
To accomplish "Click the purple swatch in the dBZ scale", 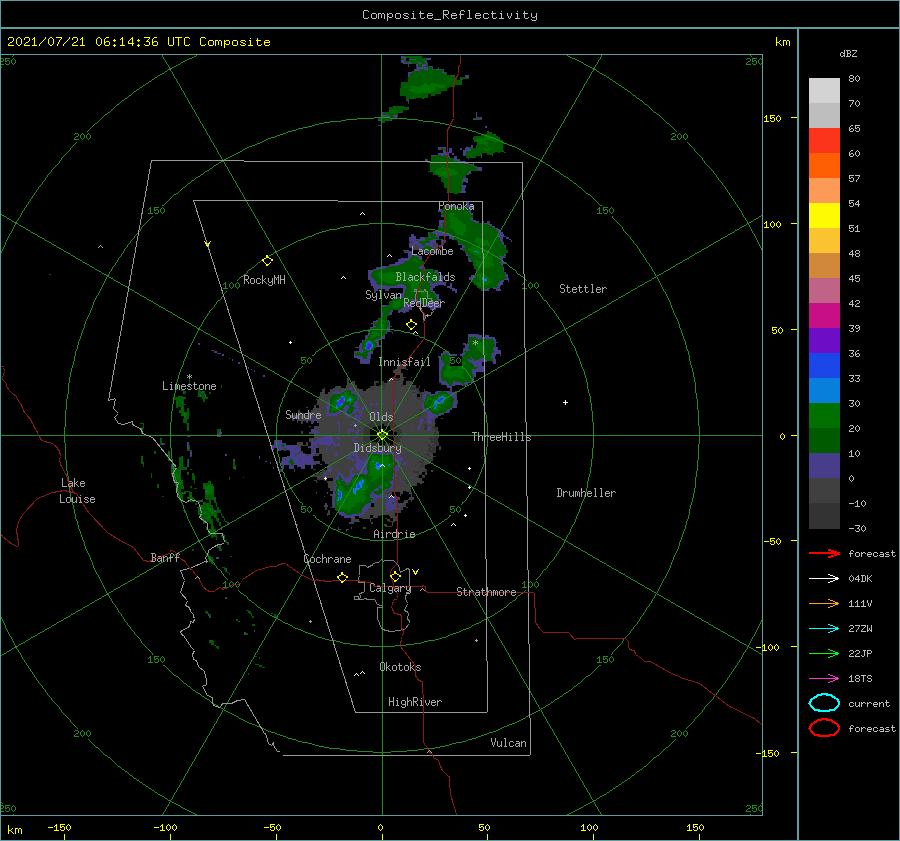I will tap(824, 340).
